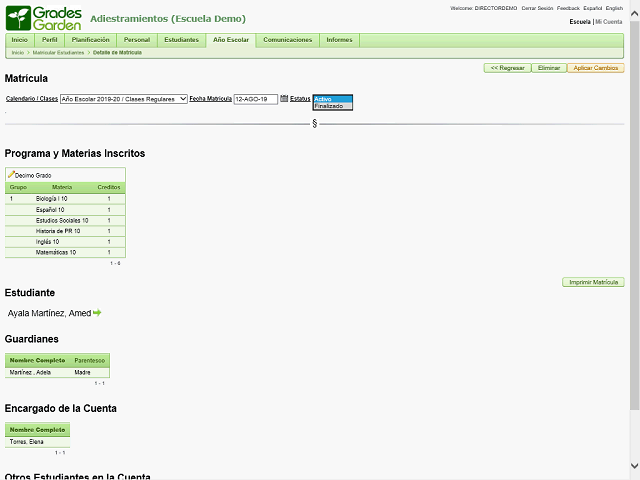Click the '<< Regresar' button
This screenshot has width=640, height=480.
(x=507, y=68)
